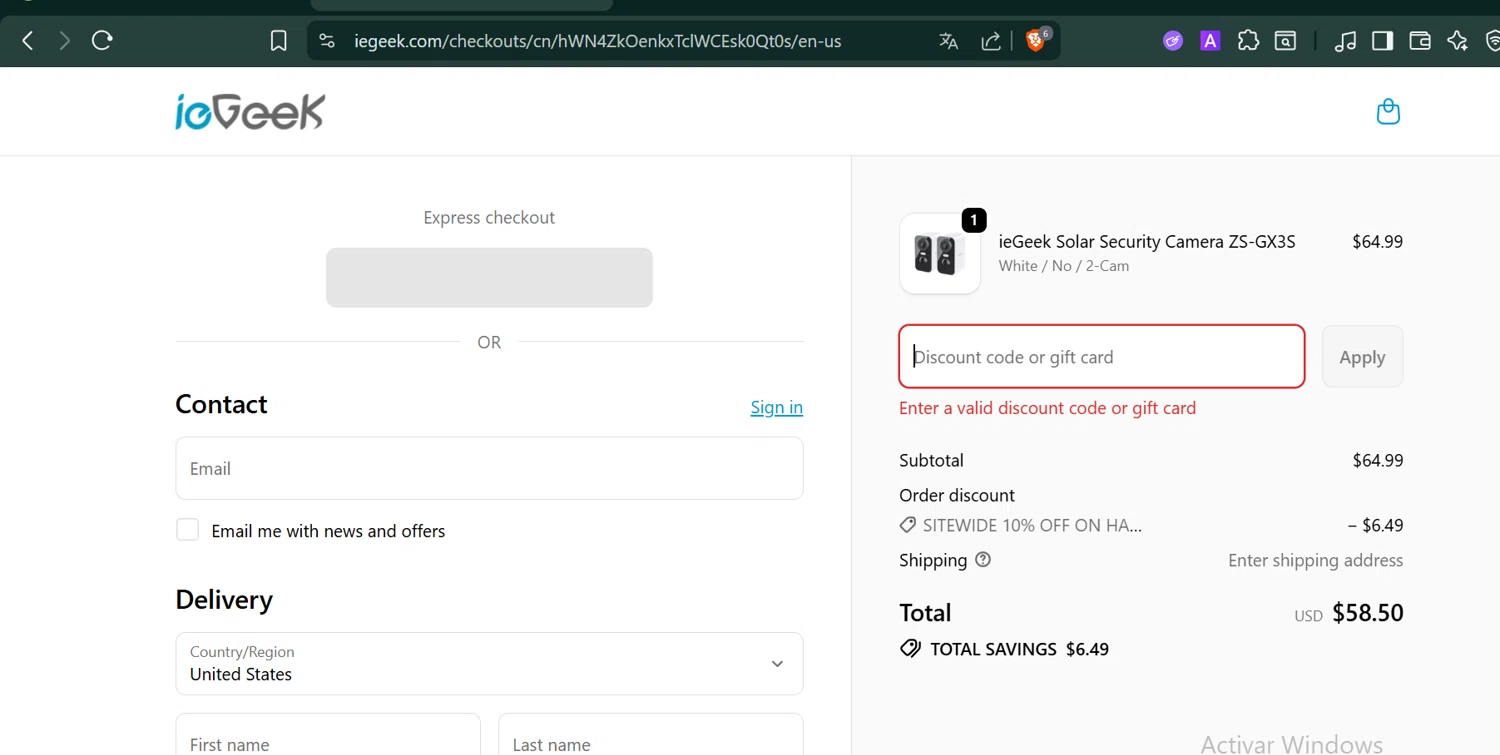Click 'TOTAL SAVINGS $6.49' text

(1019, 649)
